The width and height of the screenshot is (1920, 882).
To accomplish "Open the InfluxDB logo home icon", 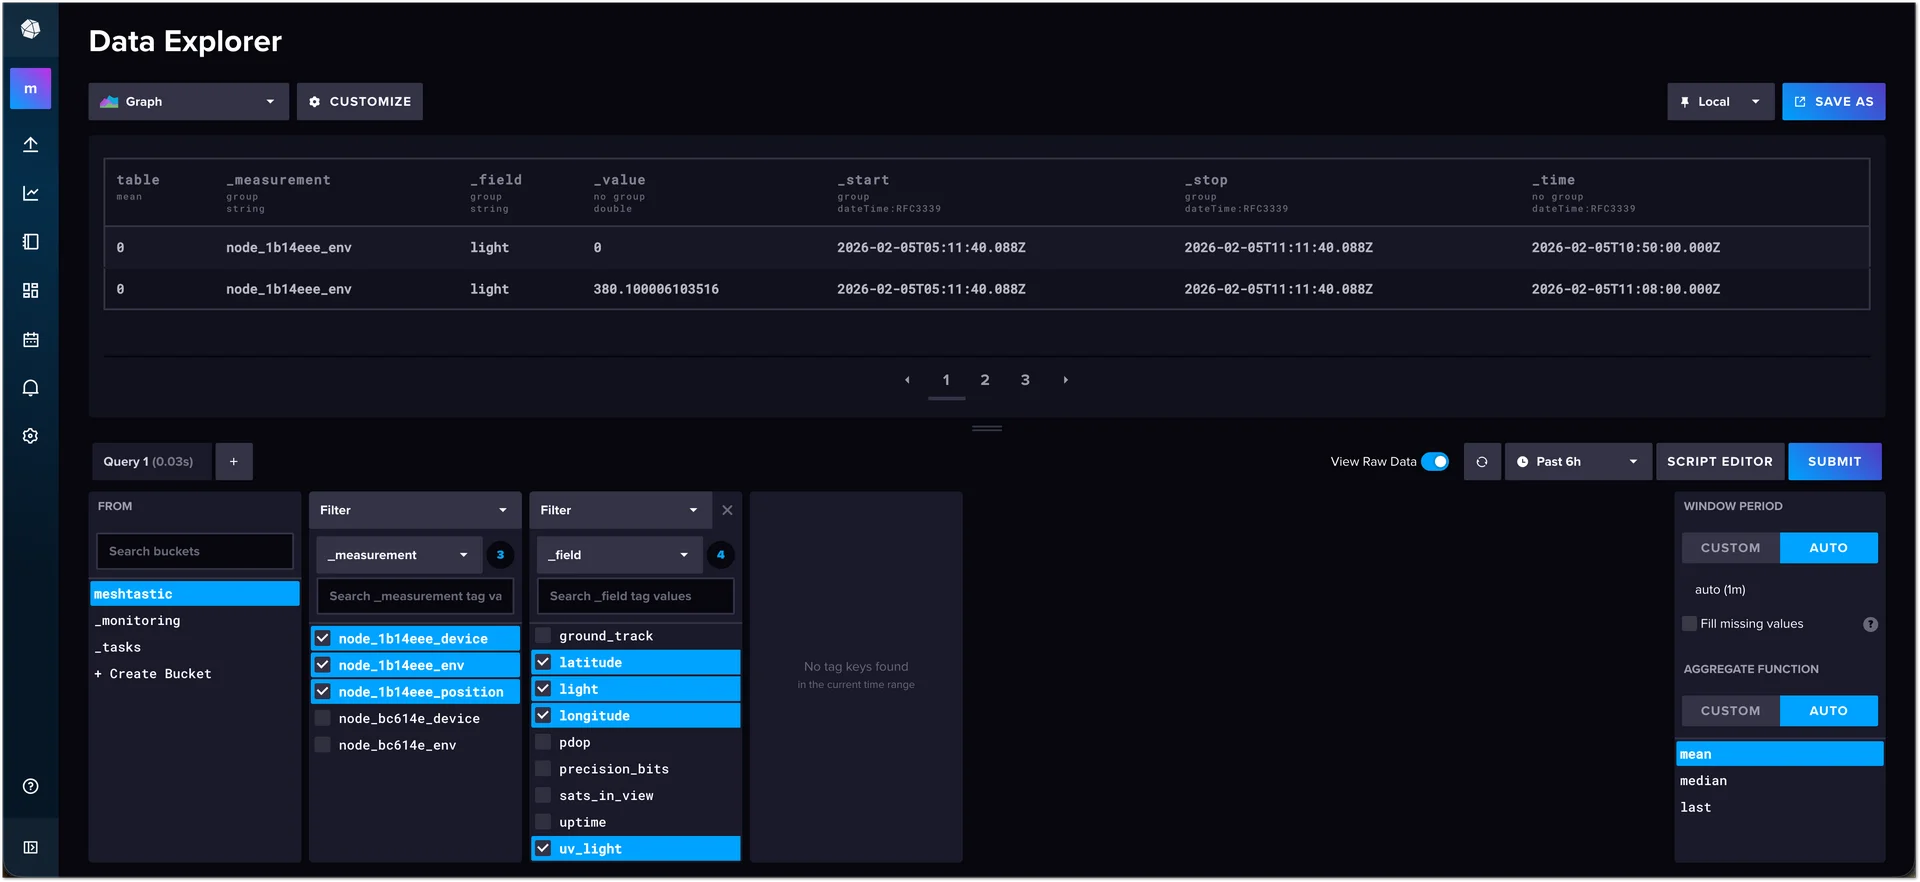I will tap(30, 29).
